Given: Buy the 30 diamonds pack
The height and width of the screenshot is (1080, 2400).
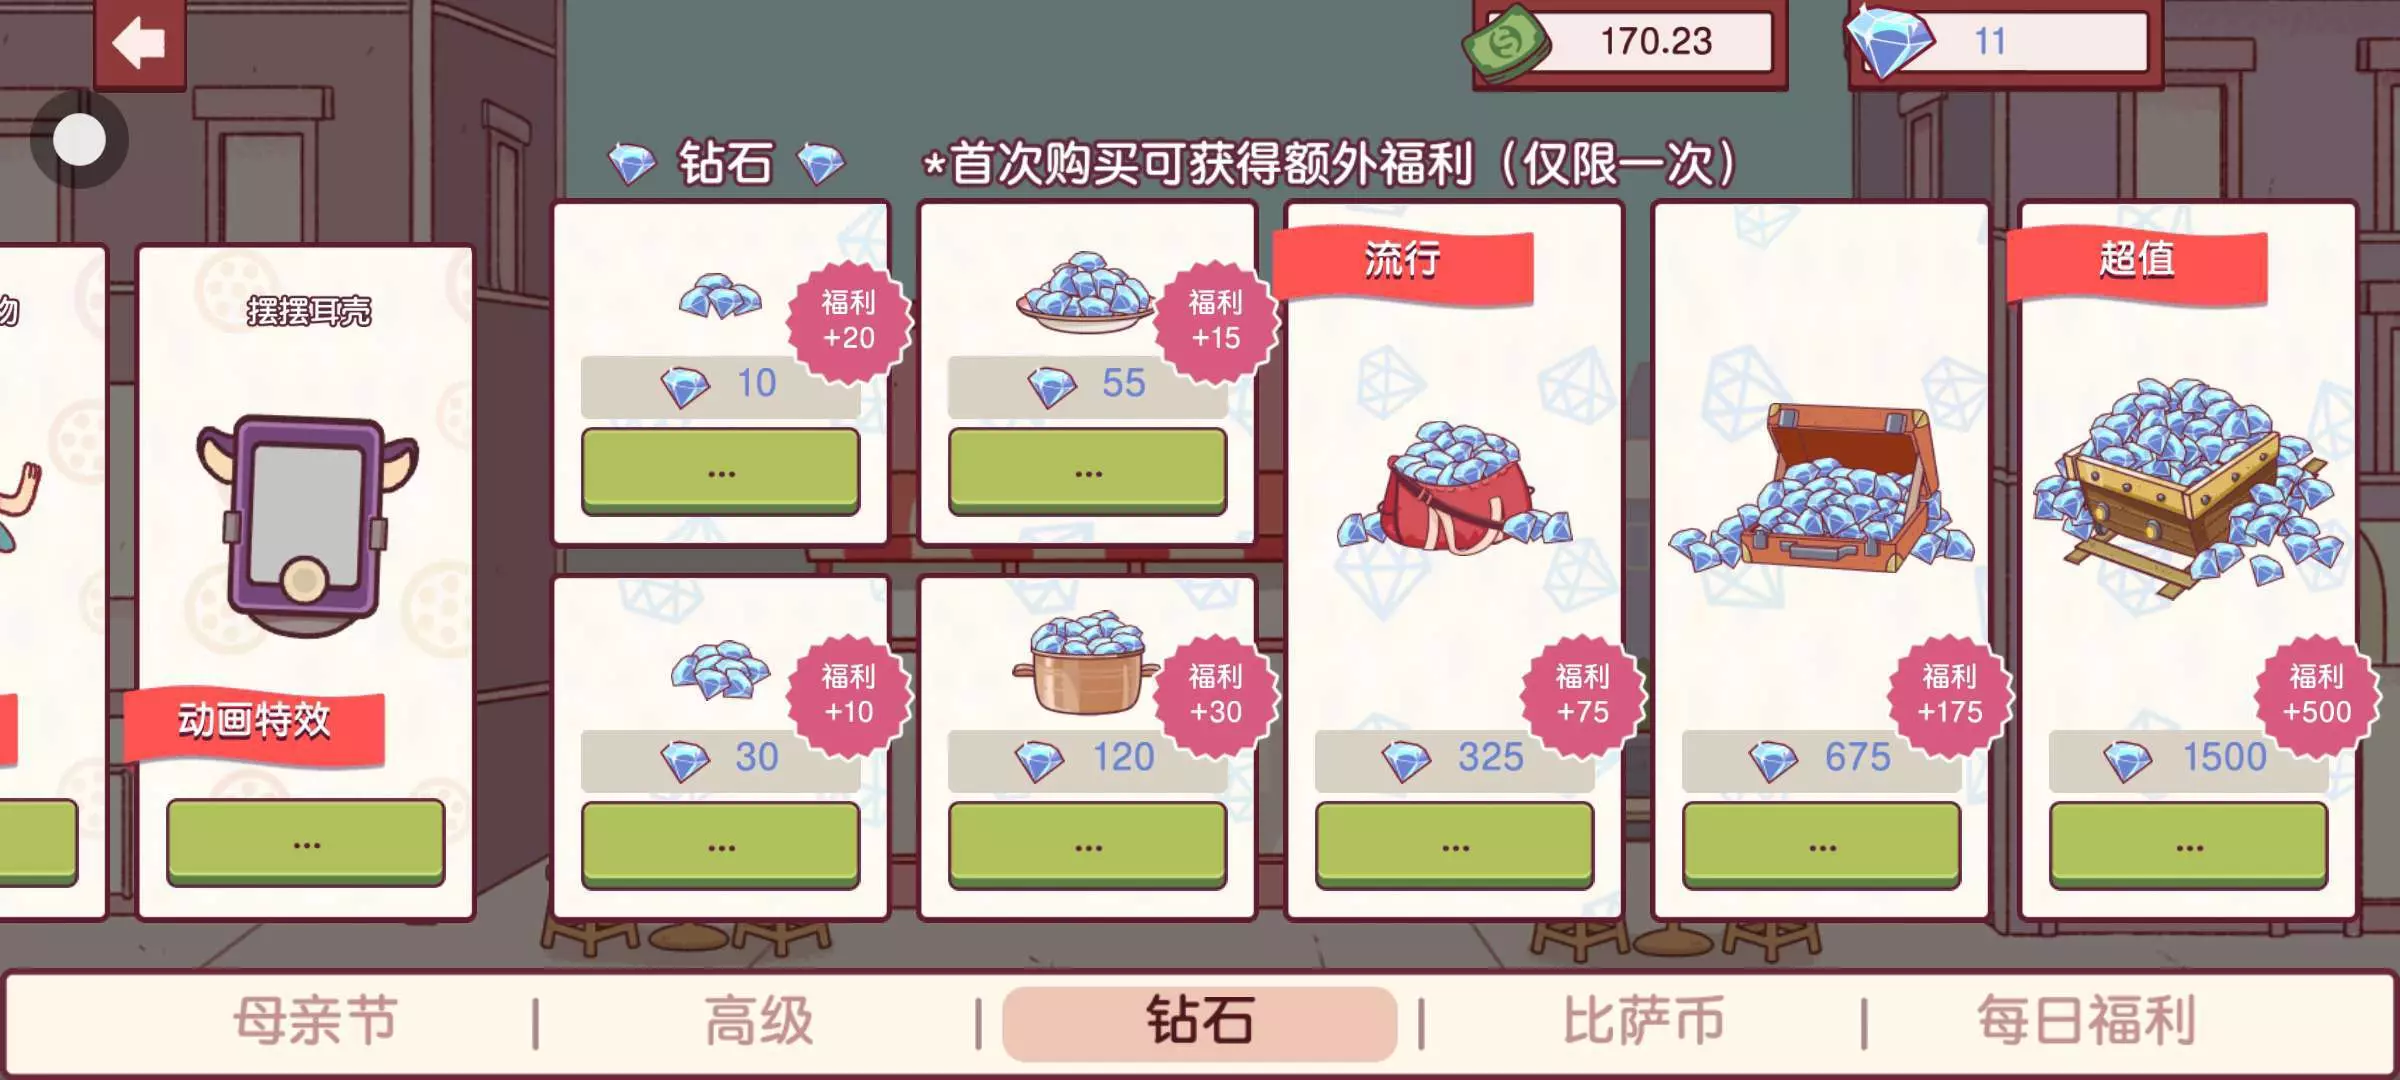Looking at the screenshot, I should 720,845.
